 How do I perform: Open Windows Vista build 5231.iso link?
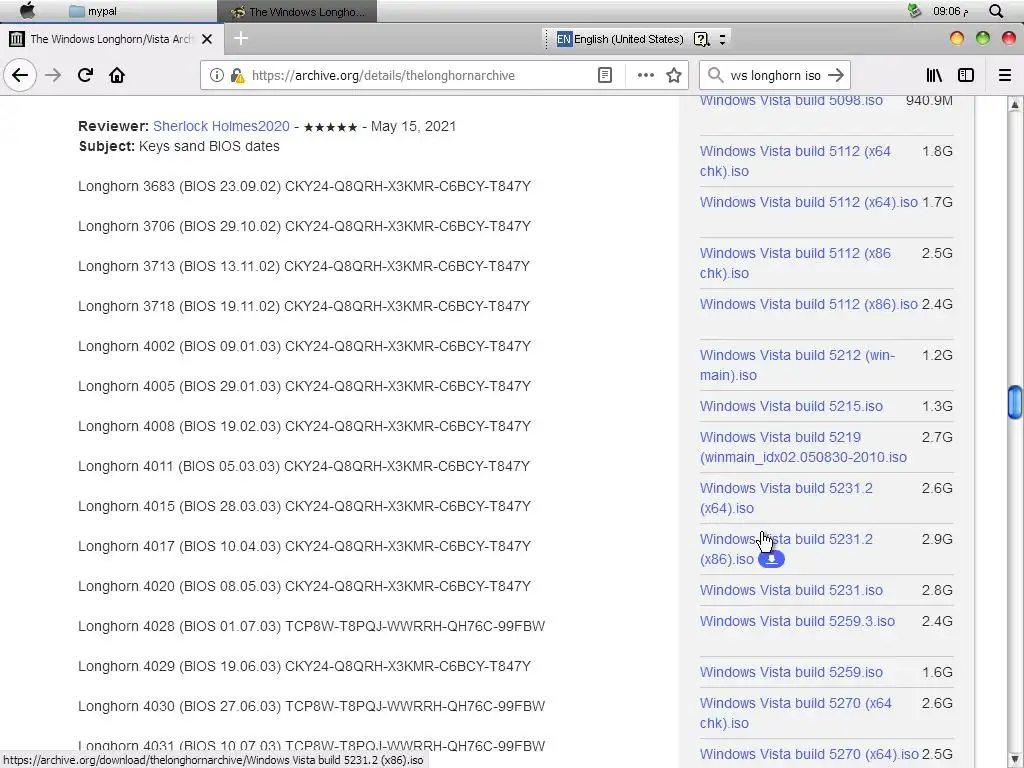pos(791,590)
